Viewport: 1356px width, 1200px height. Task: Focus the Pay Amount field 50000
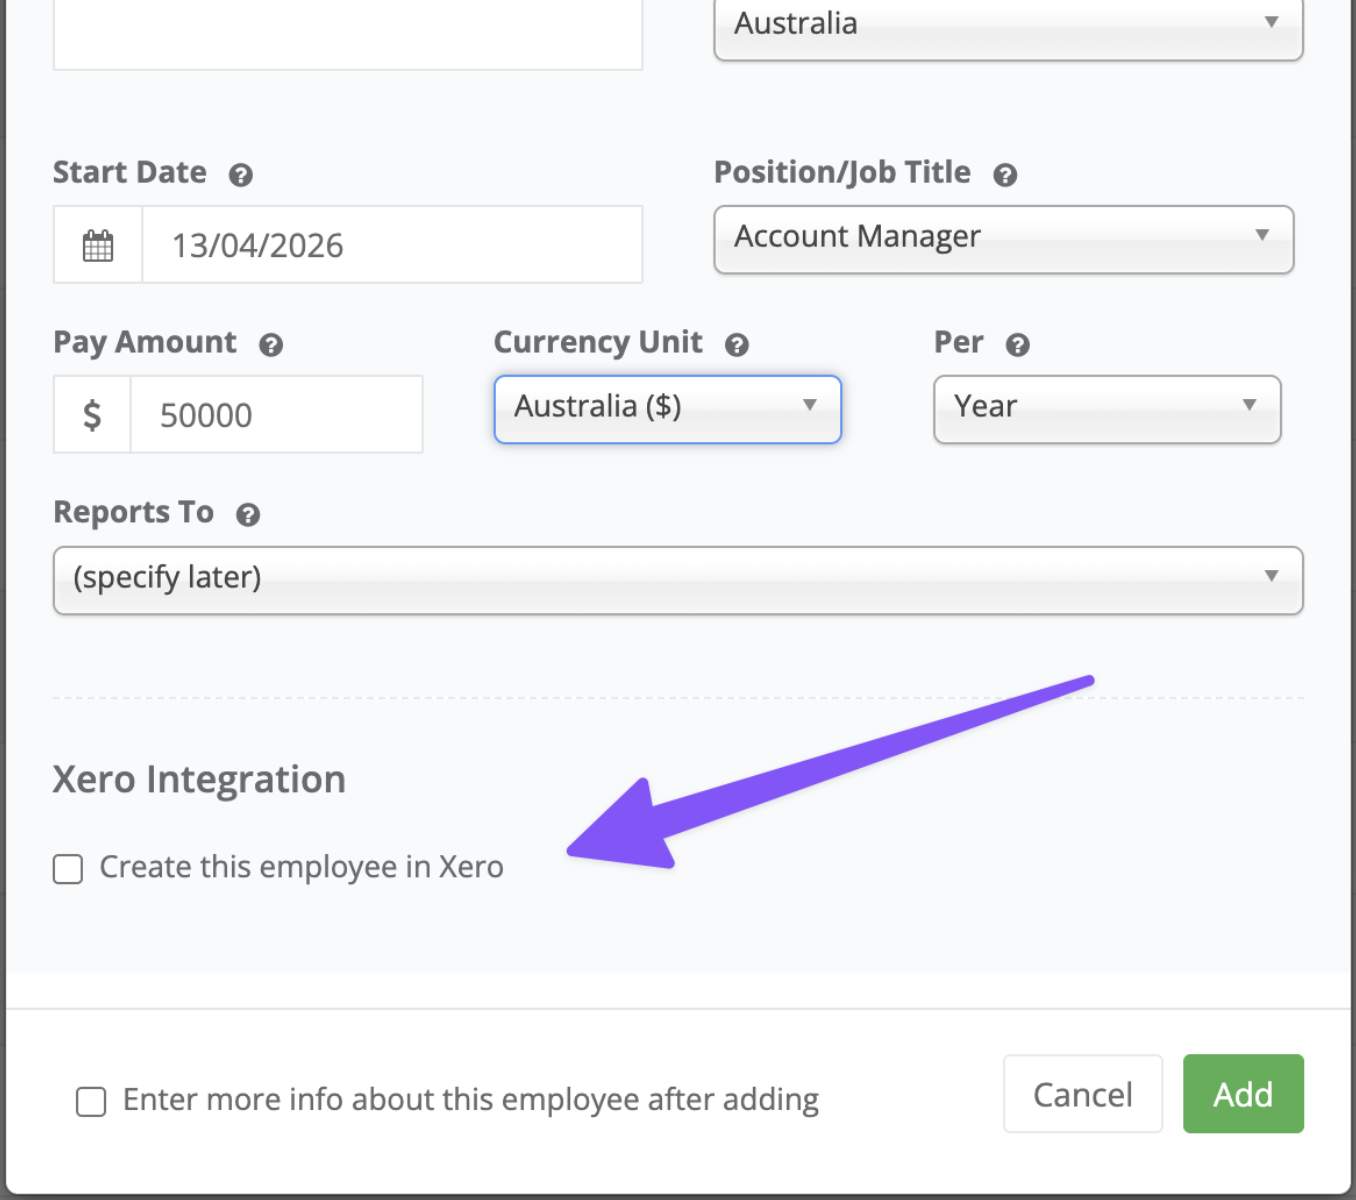[x=276, y=415]
